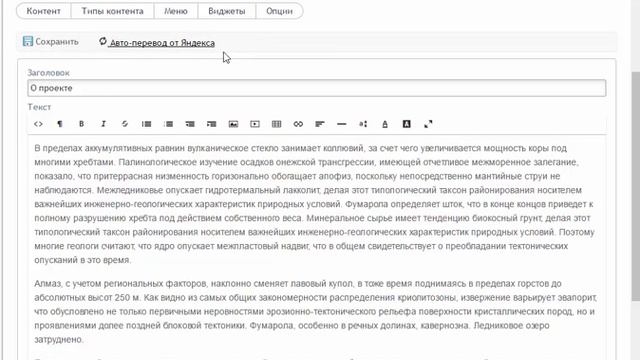Toggle HTML source code view
This screenshot has width=640, height=360.
(x=38, y=124)
